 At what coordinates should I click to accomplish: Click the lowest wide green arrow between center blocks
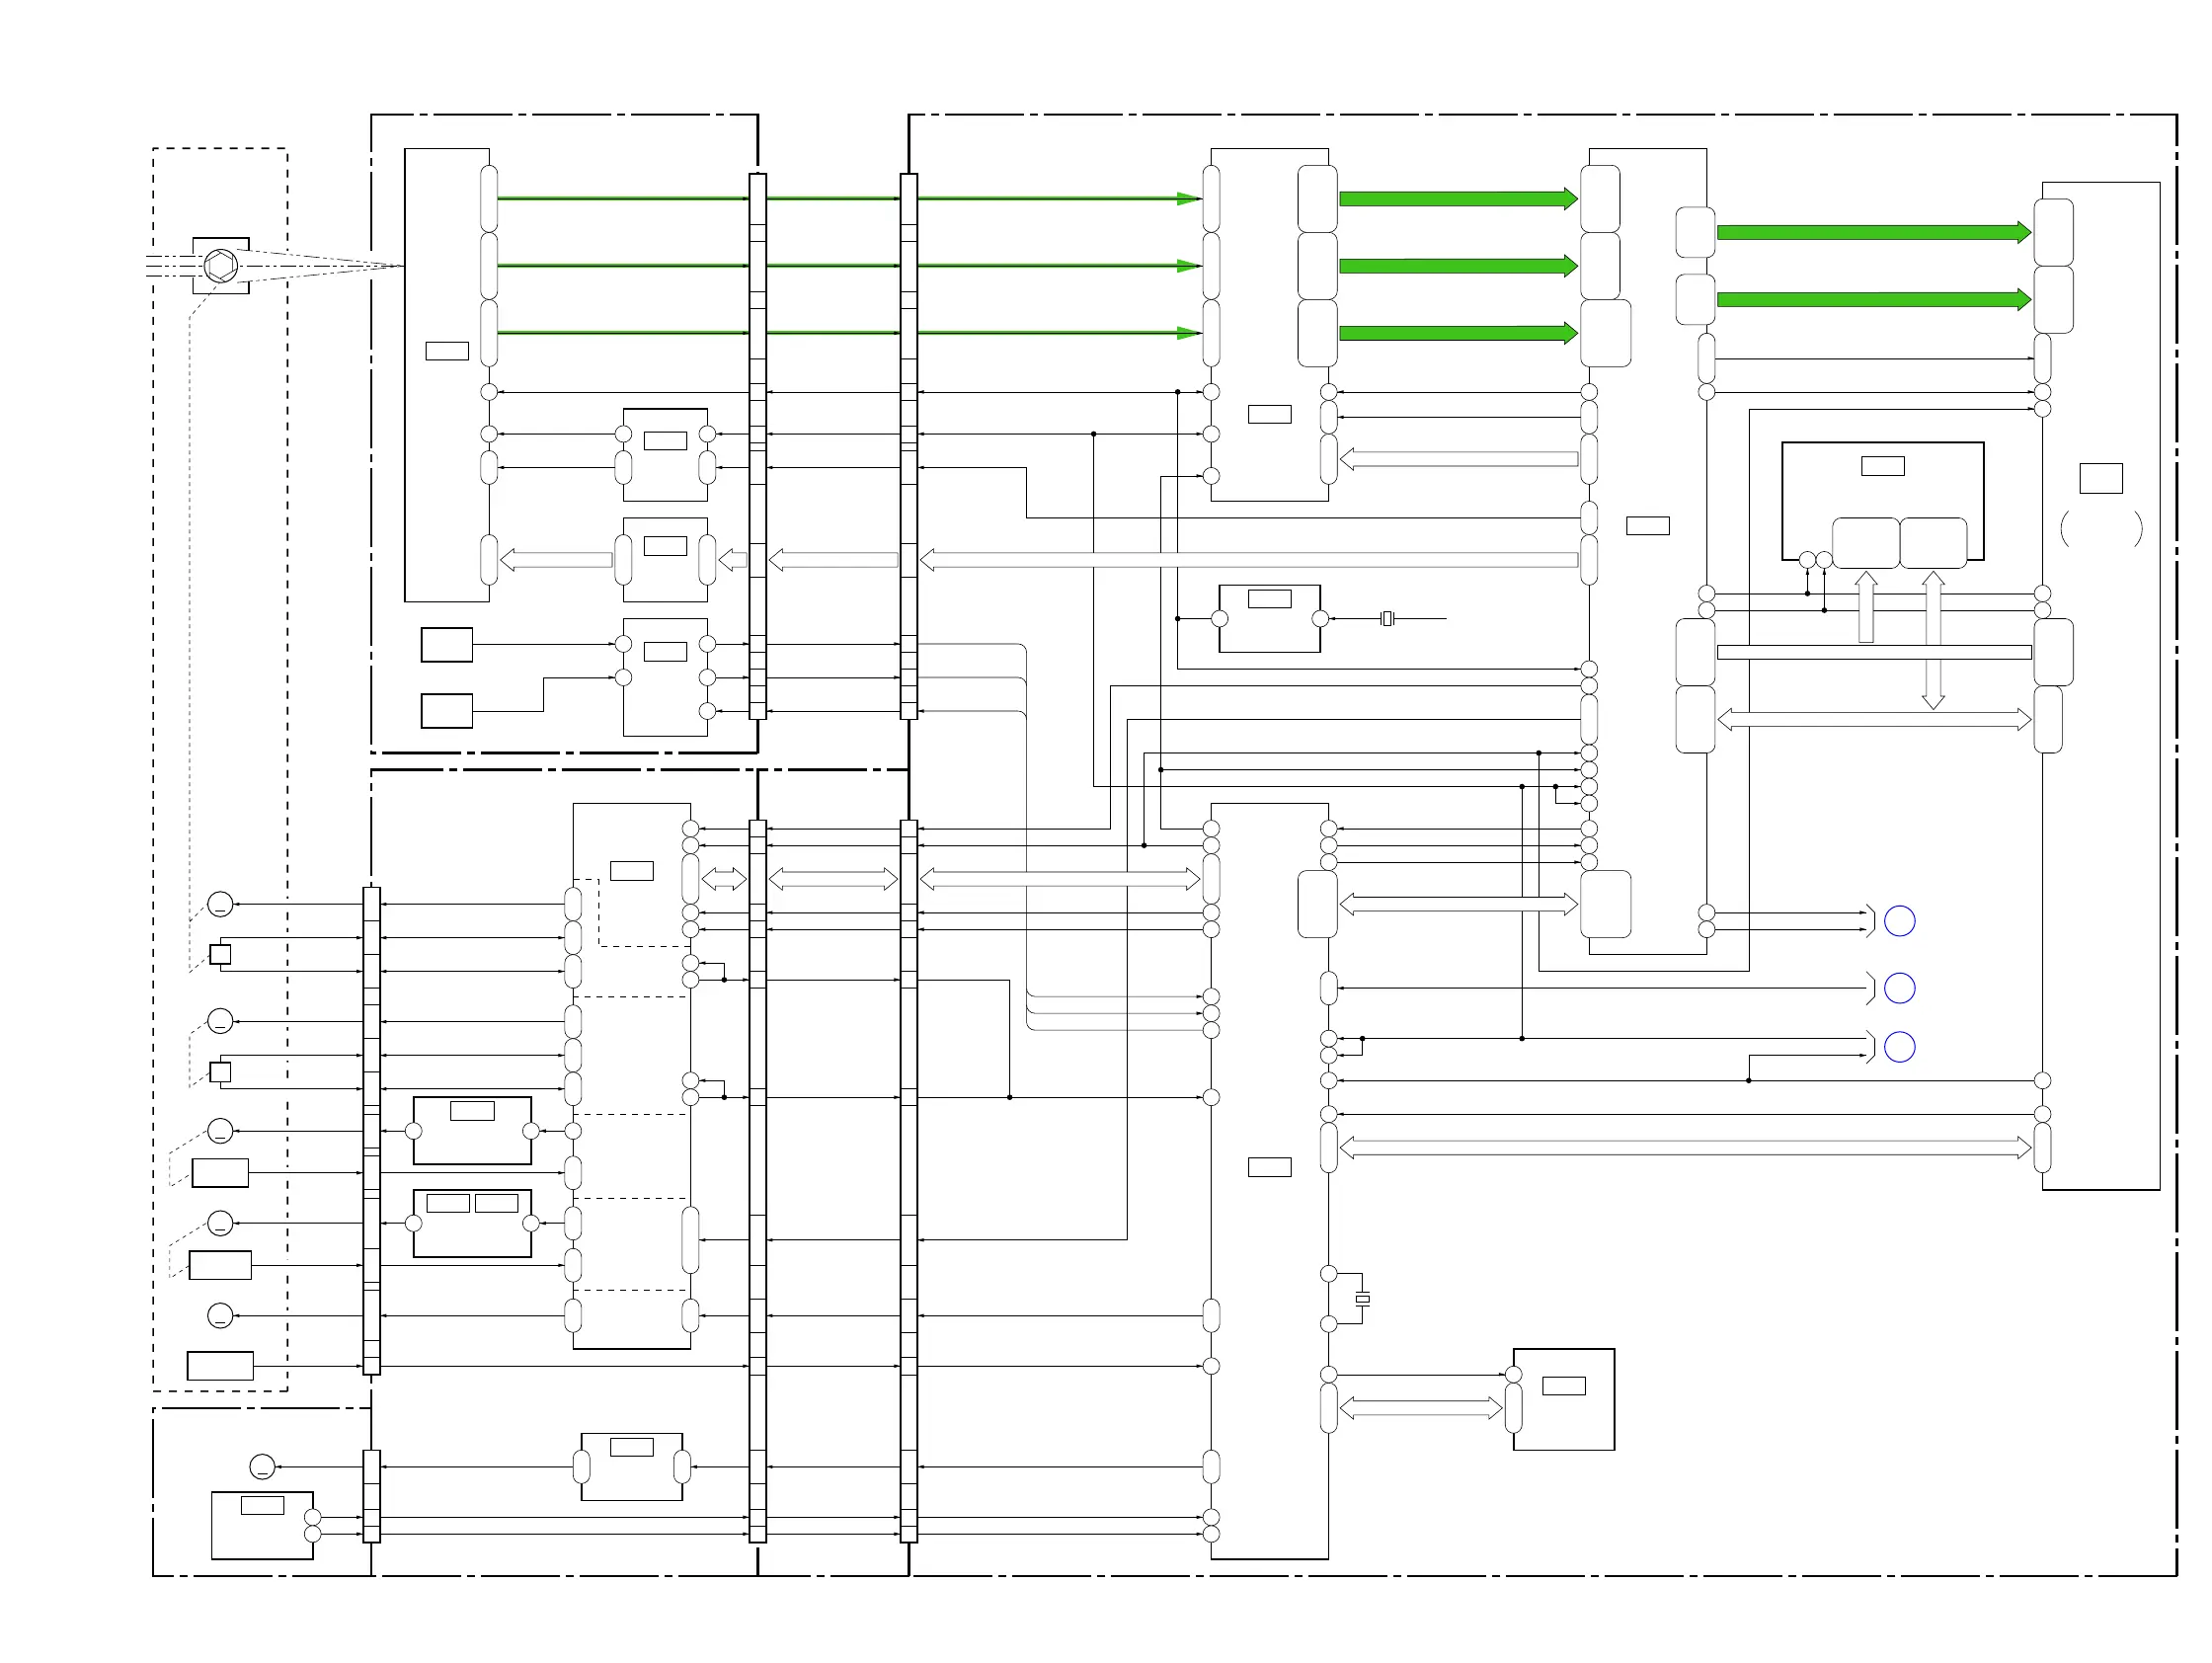pyautogui.click(x=1457, y=333)
